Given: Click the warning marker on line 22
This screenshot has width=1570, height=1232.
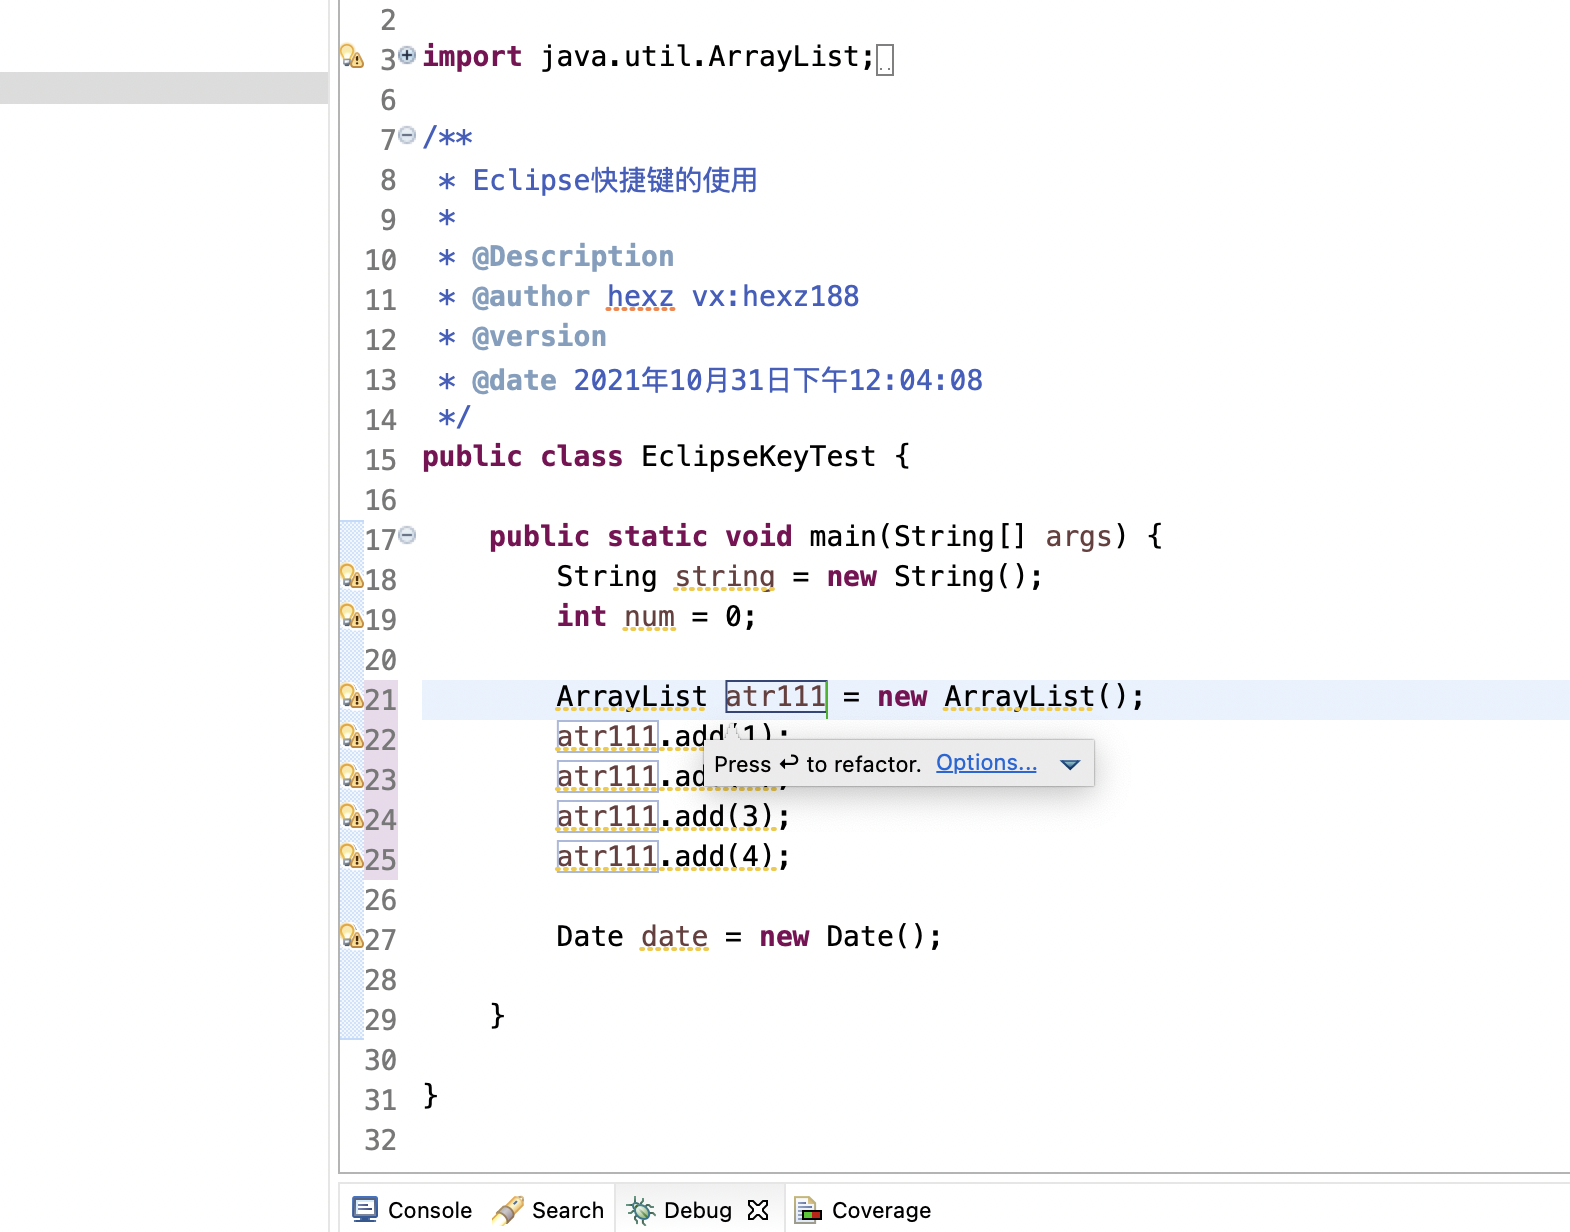Looking at the screenshot, I should click(x=352, y=737).
